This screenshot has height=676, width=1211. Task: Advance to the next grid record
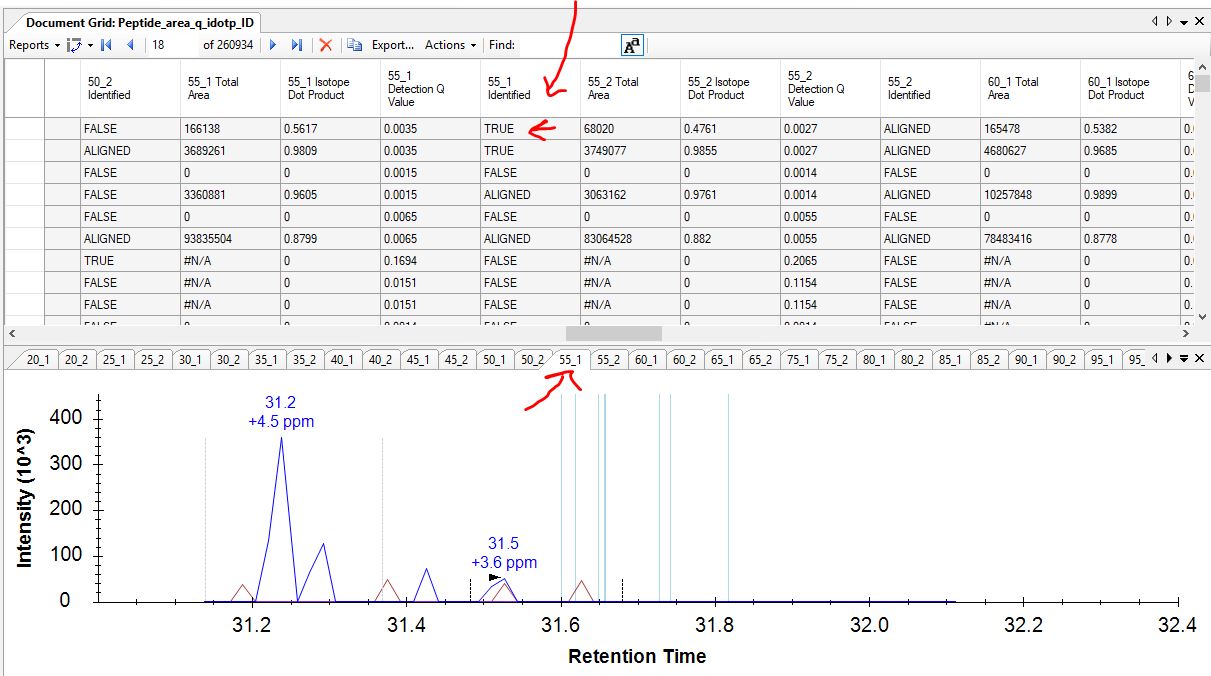273,45
